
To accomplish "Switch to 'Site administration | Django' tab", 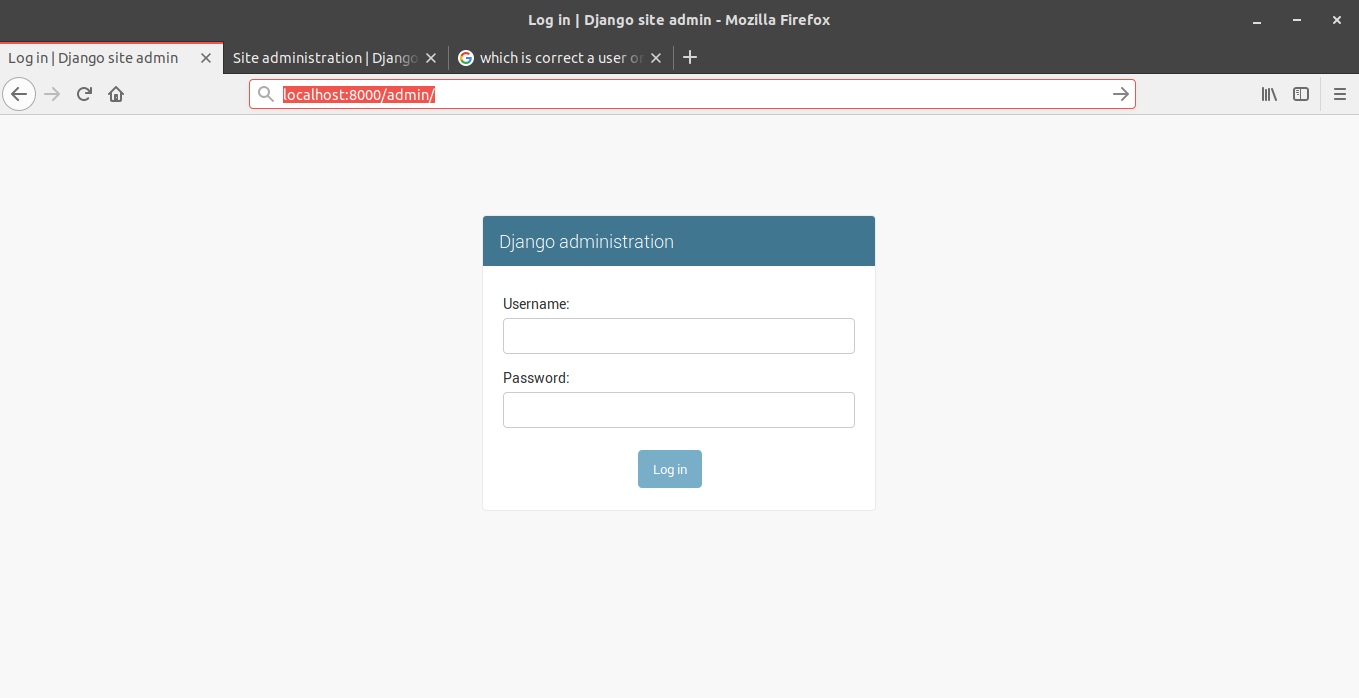I will click(336, 58).
